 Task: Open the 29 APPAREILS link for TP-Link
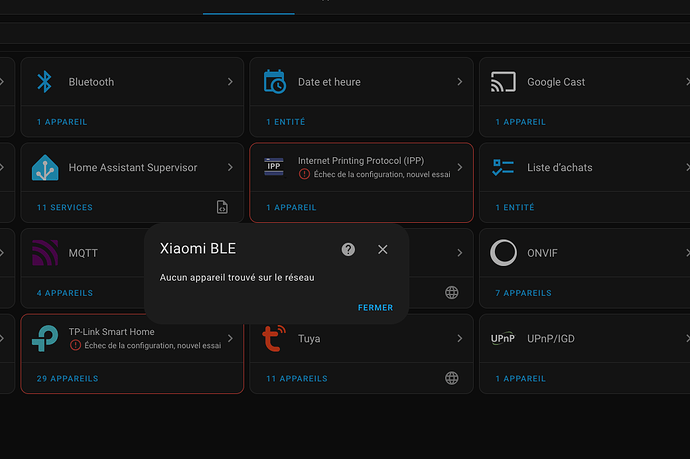click(67, 379)
